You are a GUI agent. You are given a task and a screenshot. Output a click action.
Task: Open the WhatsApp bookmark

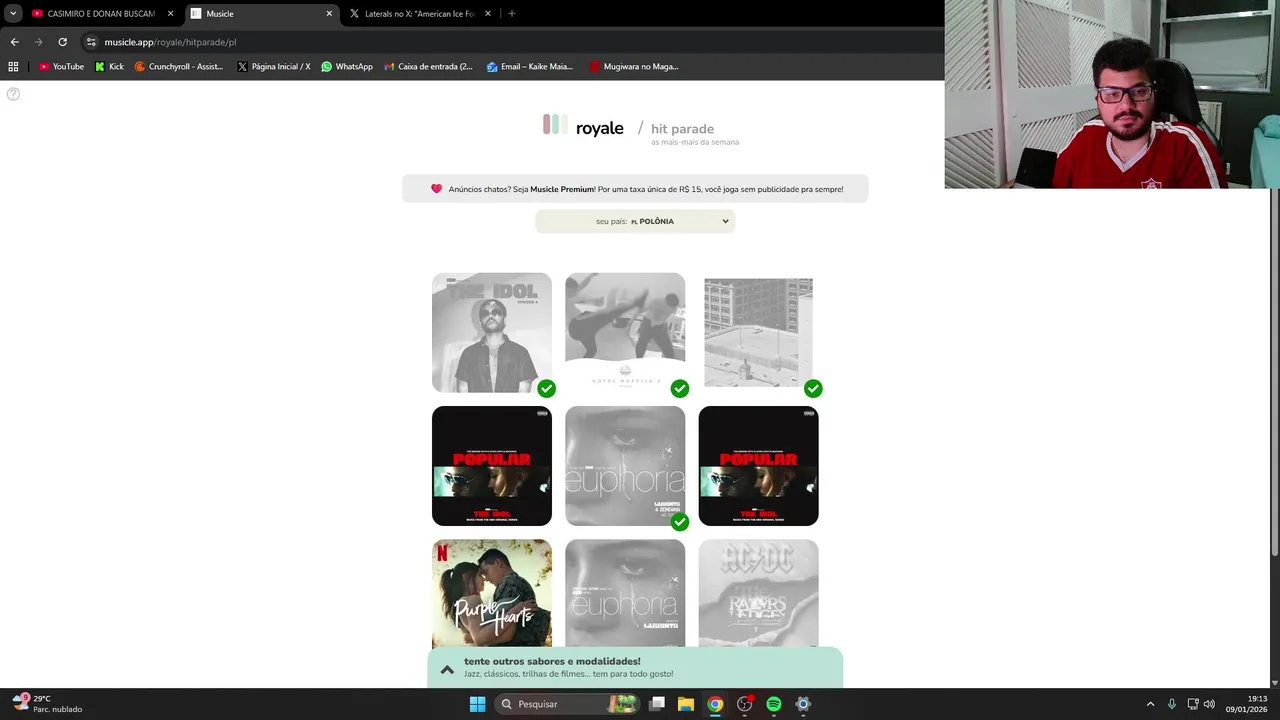click(346, 67)
